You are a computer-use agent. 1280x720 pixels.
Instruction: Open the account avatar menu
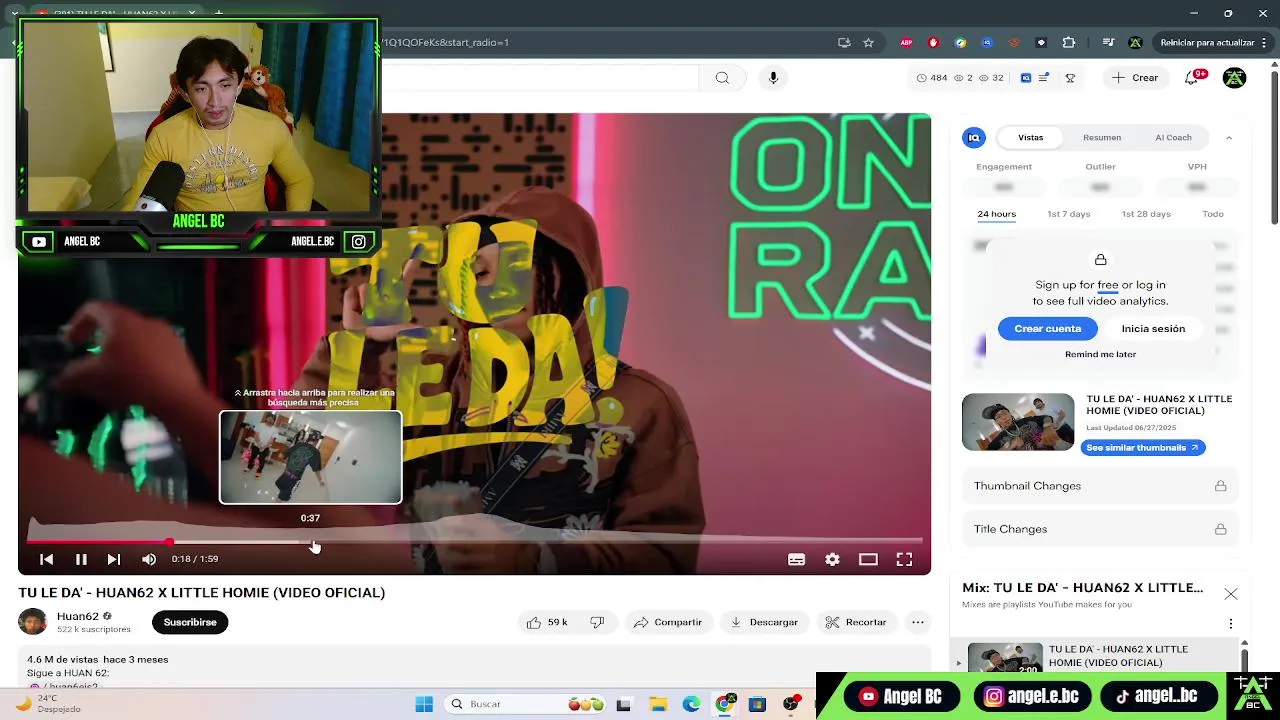coord(1234,78)
